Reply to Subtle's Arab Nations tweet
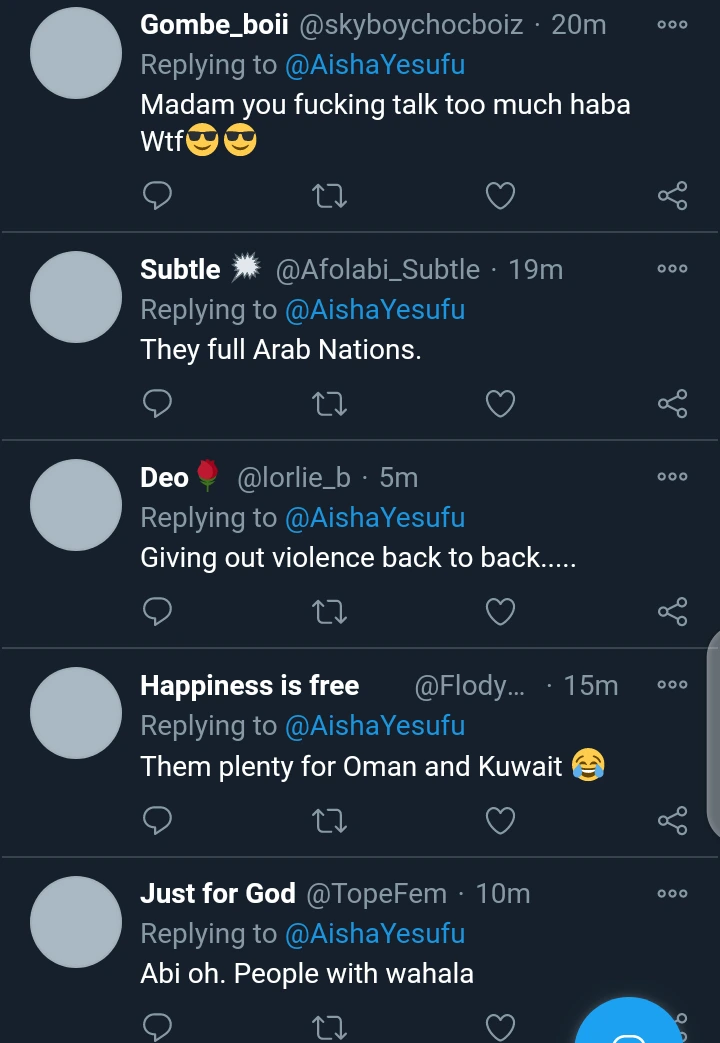This screenshot has height=1043, width=720. [x=157, y=403]
